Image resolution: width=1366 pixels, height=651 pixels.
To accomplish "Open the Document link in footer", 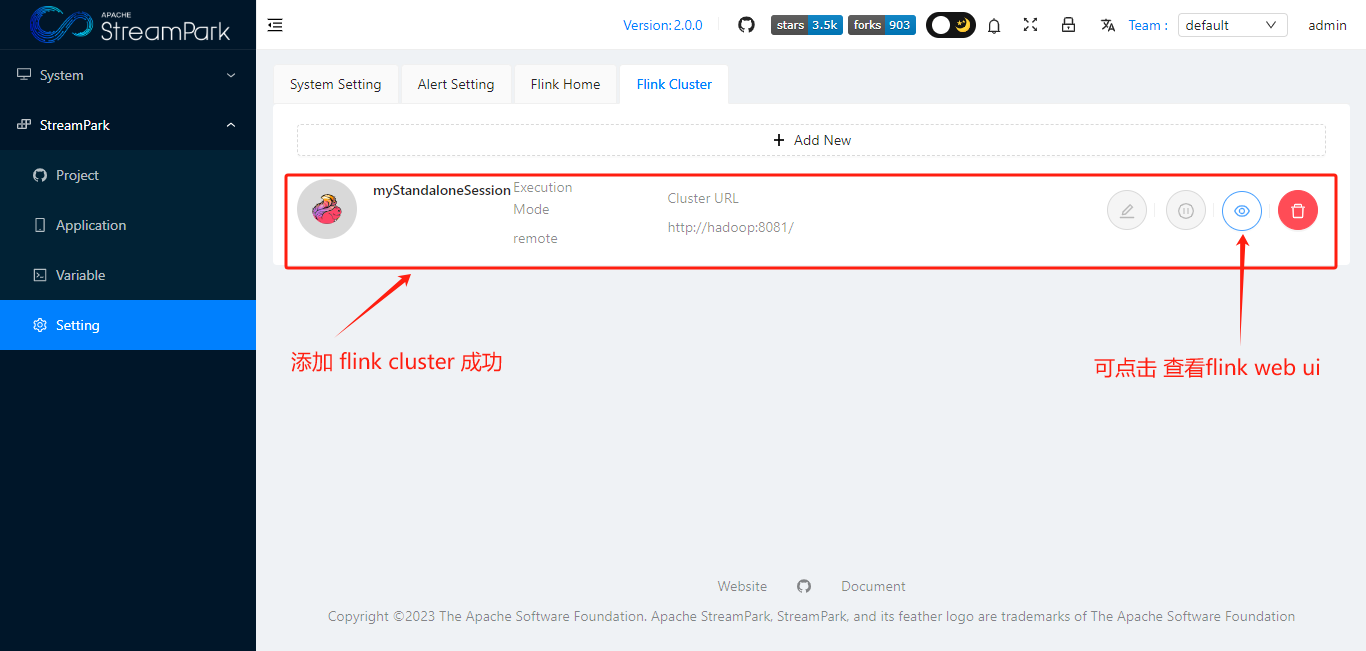I will 872,586.
